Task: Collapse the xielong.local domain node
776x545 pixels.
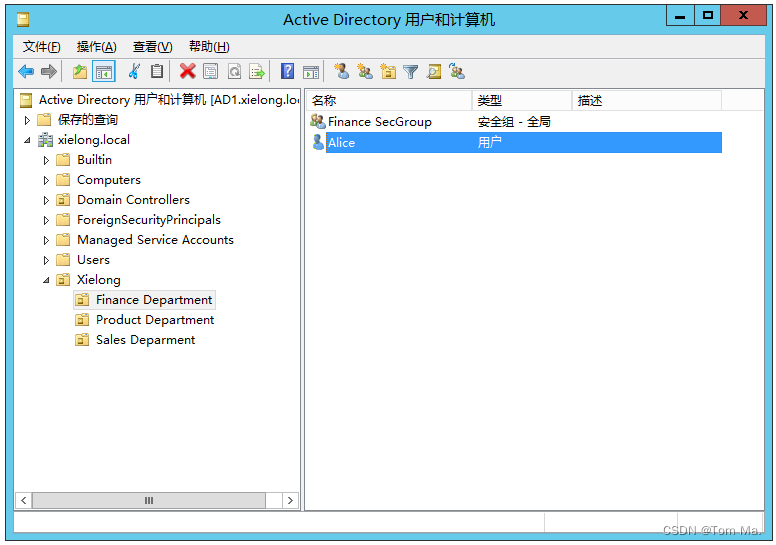Action: [27, 141]
